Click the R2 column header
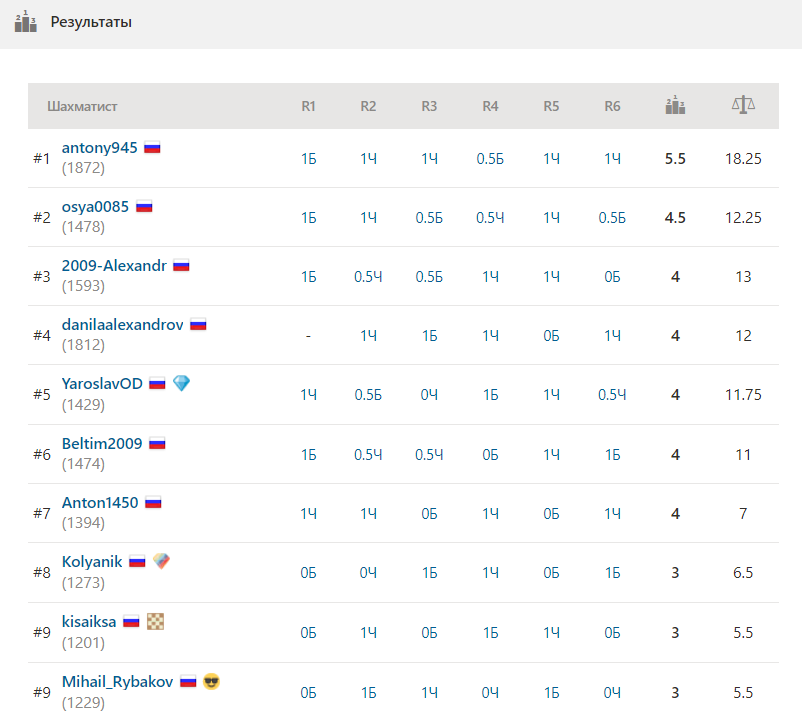Image resolution: width=802 pixels, height=718 pixels. (x=368, y=106)
